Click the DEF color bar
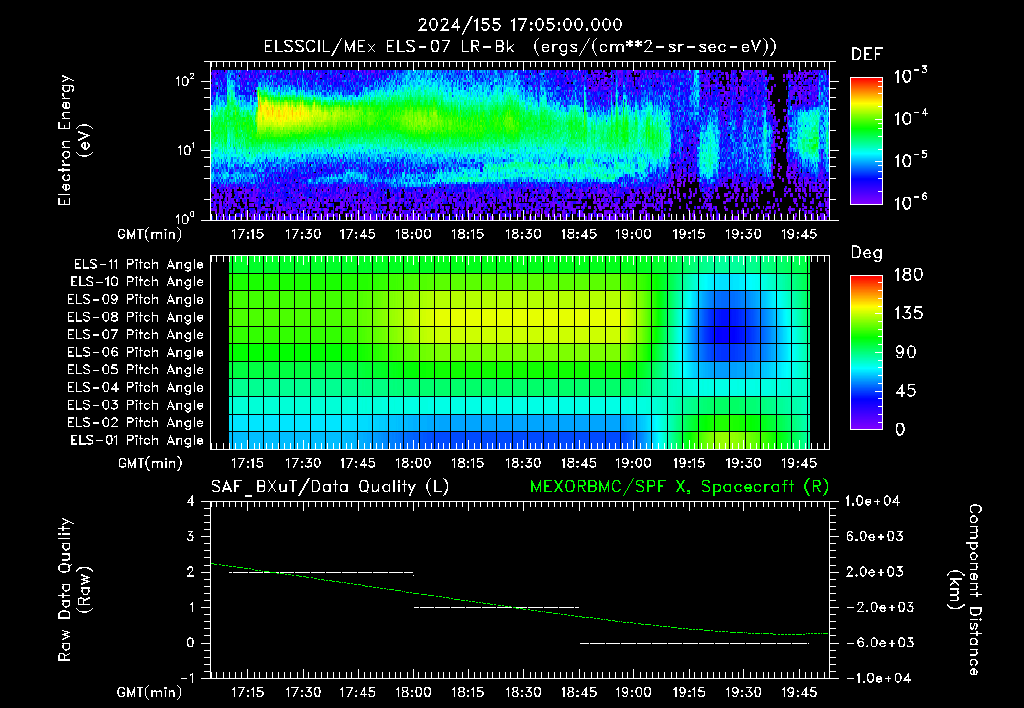This screenshot has width=1024, height=708. [x=866, y=140]
